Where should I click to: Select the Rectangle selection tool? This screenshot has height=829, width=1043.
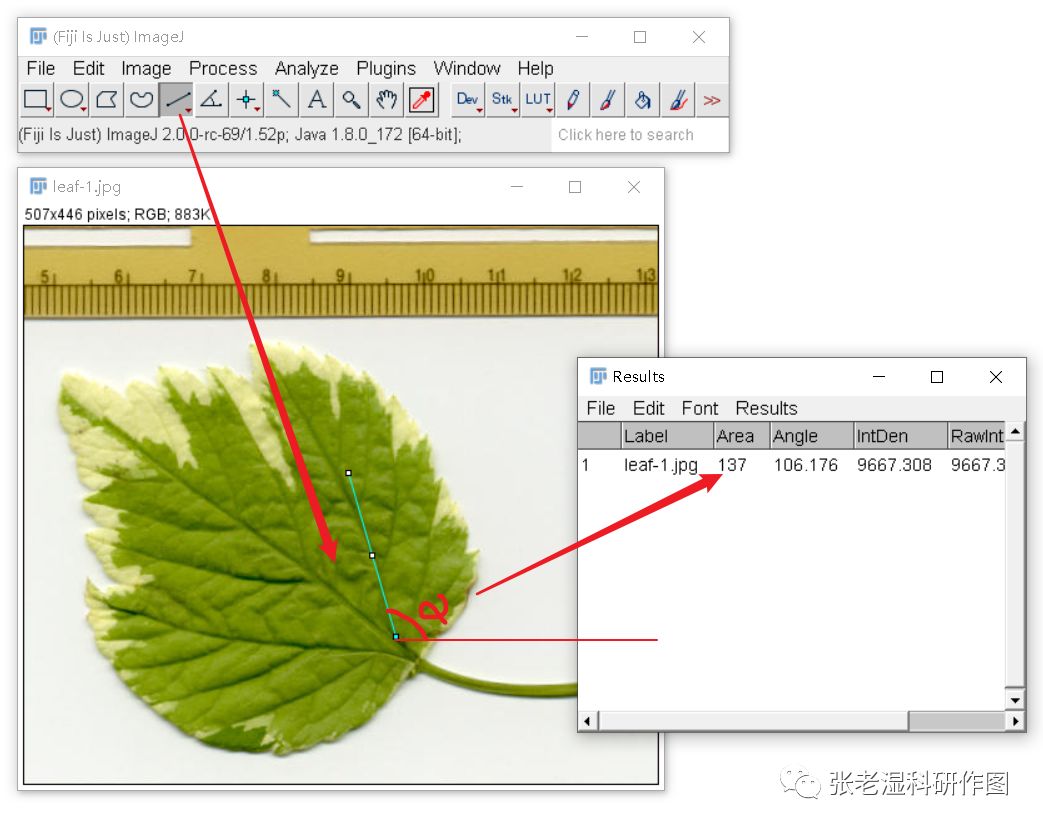click(37, 100)
